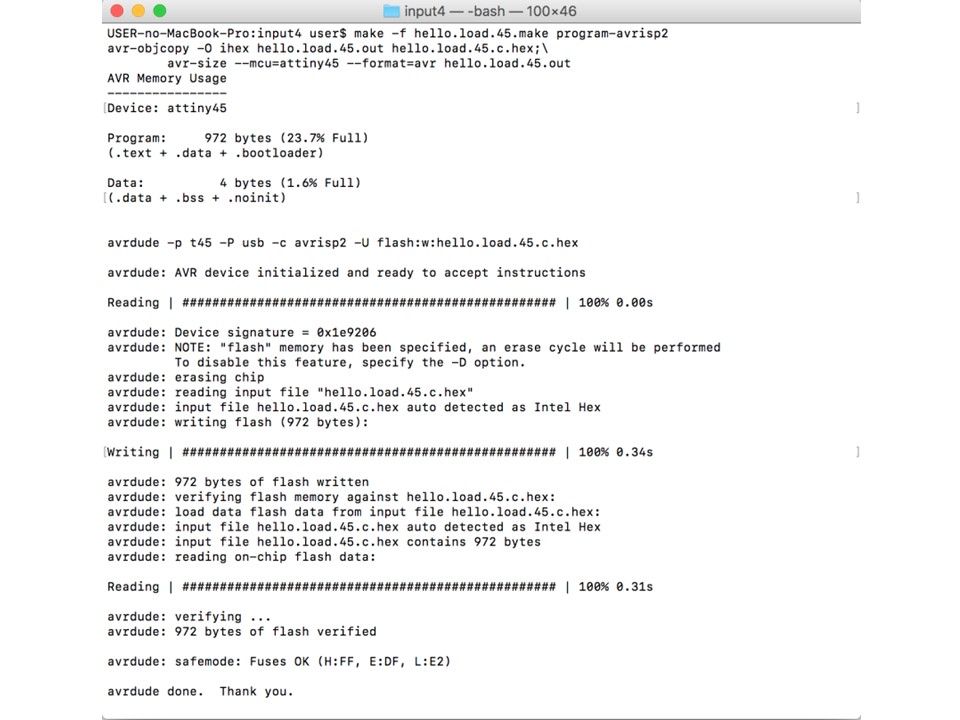Click the Reading progress bar at 0.00s
This screenshot has width=960, height=720.
pyautogui.click(x=380, y=302)
